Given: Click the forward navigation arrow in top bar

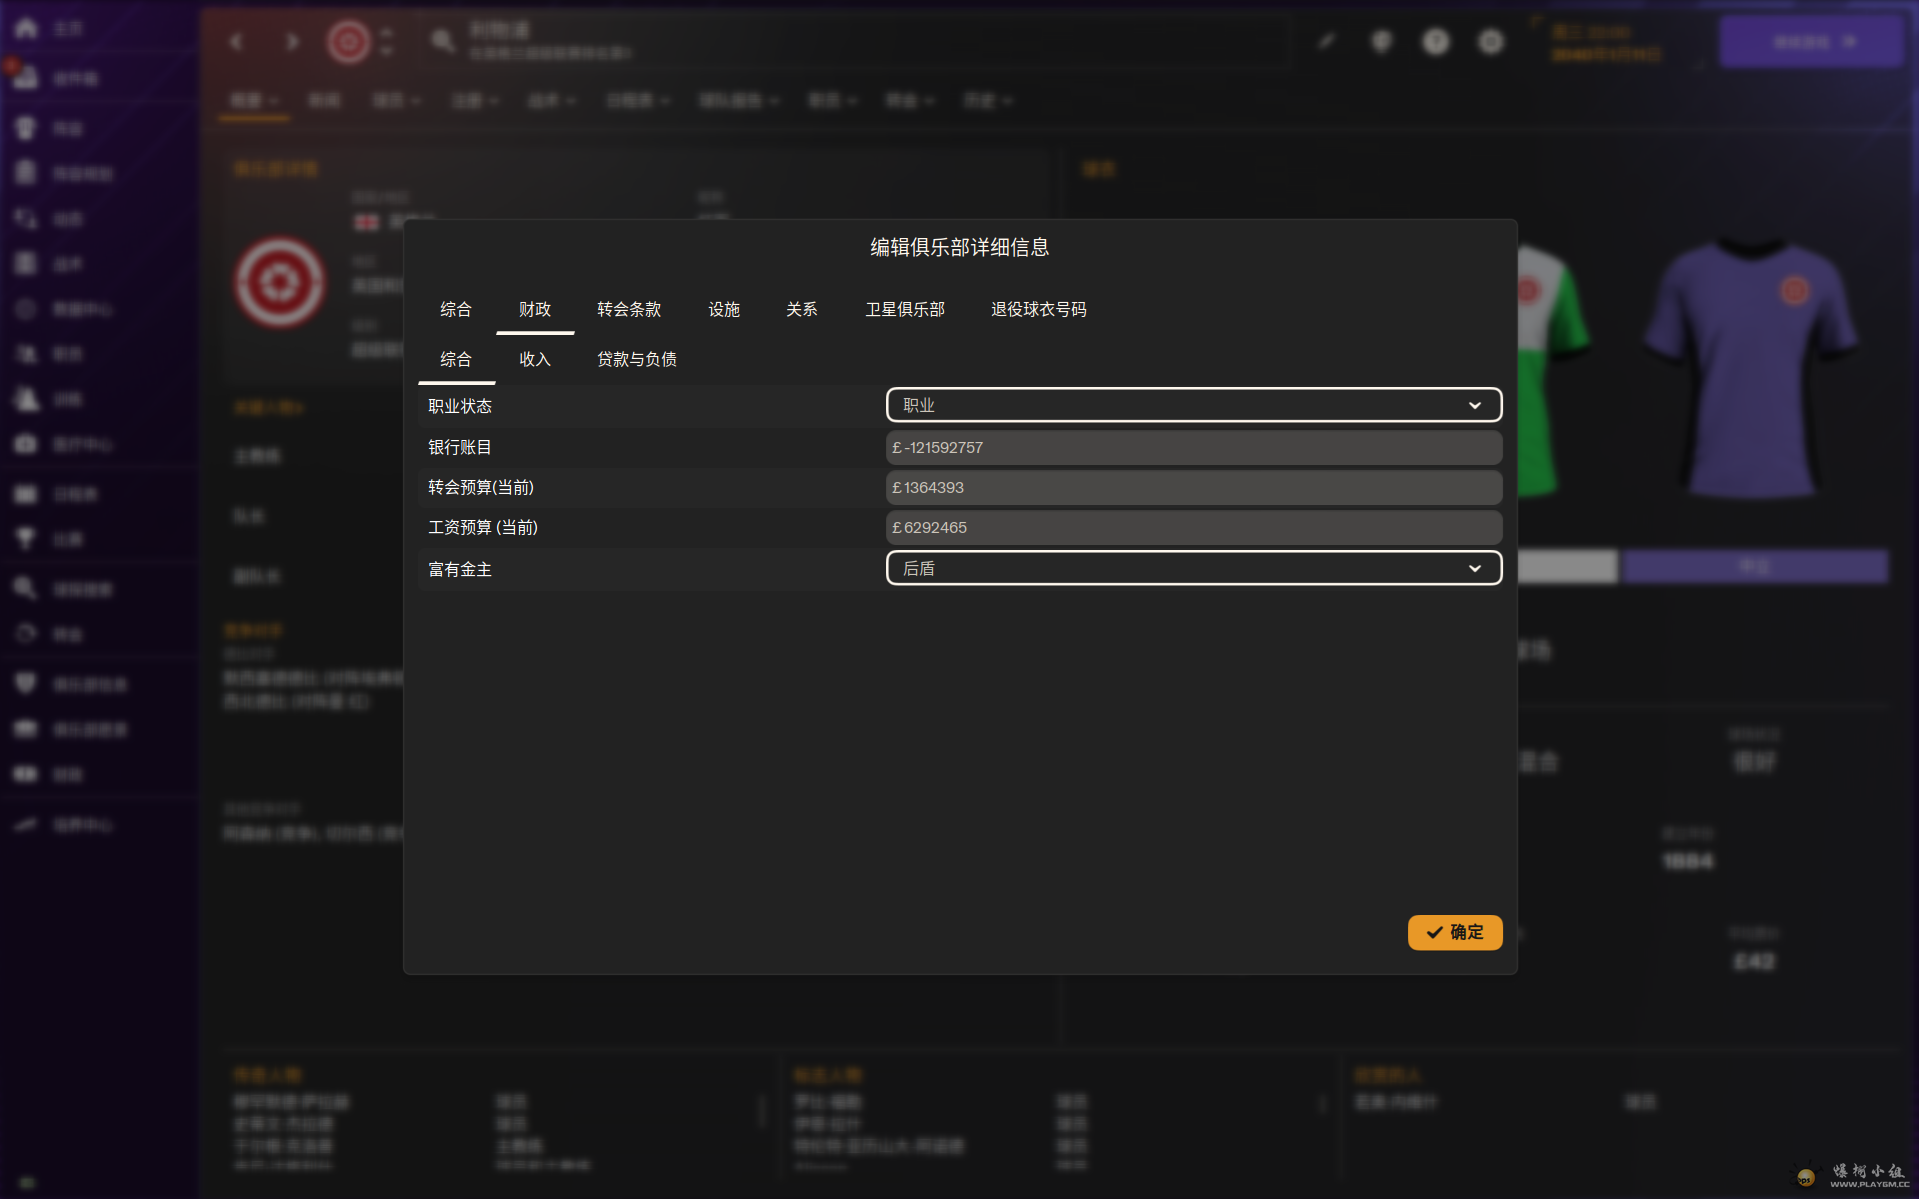Looking at the screenshot, I should click(292, 41).
